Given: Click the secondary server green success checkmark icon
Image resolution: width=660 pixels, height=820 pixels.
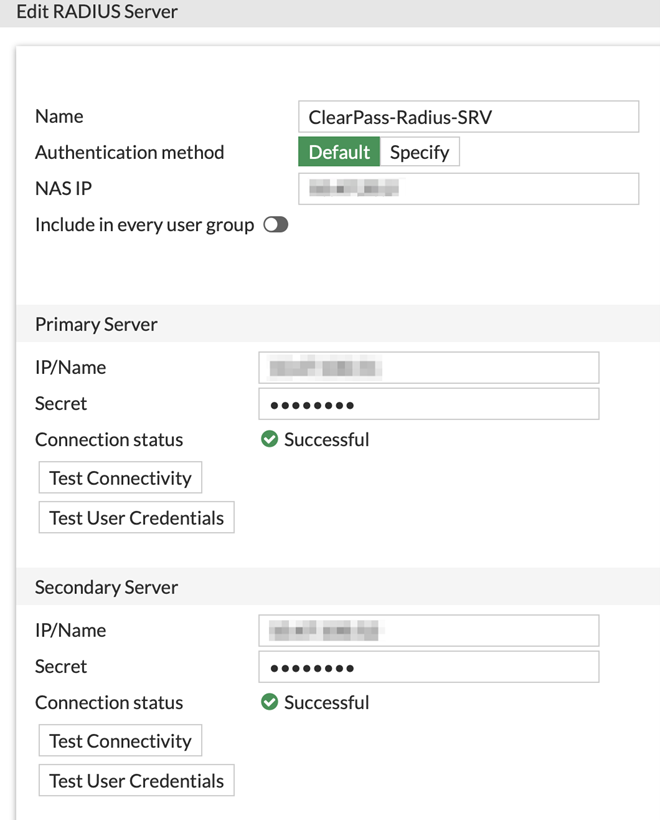Looking at the screenshot, I should (x=269, y=702).
